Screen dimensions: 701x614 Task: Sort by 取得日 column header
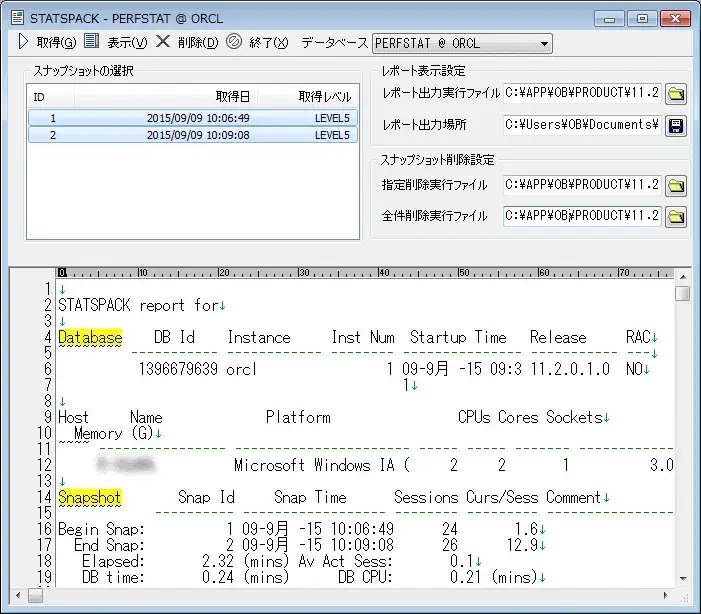pos(233,97)
